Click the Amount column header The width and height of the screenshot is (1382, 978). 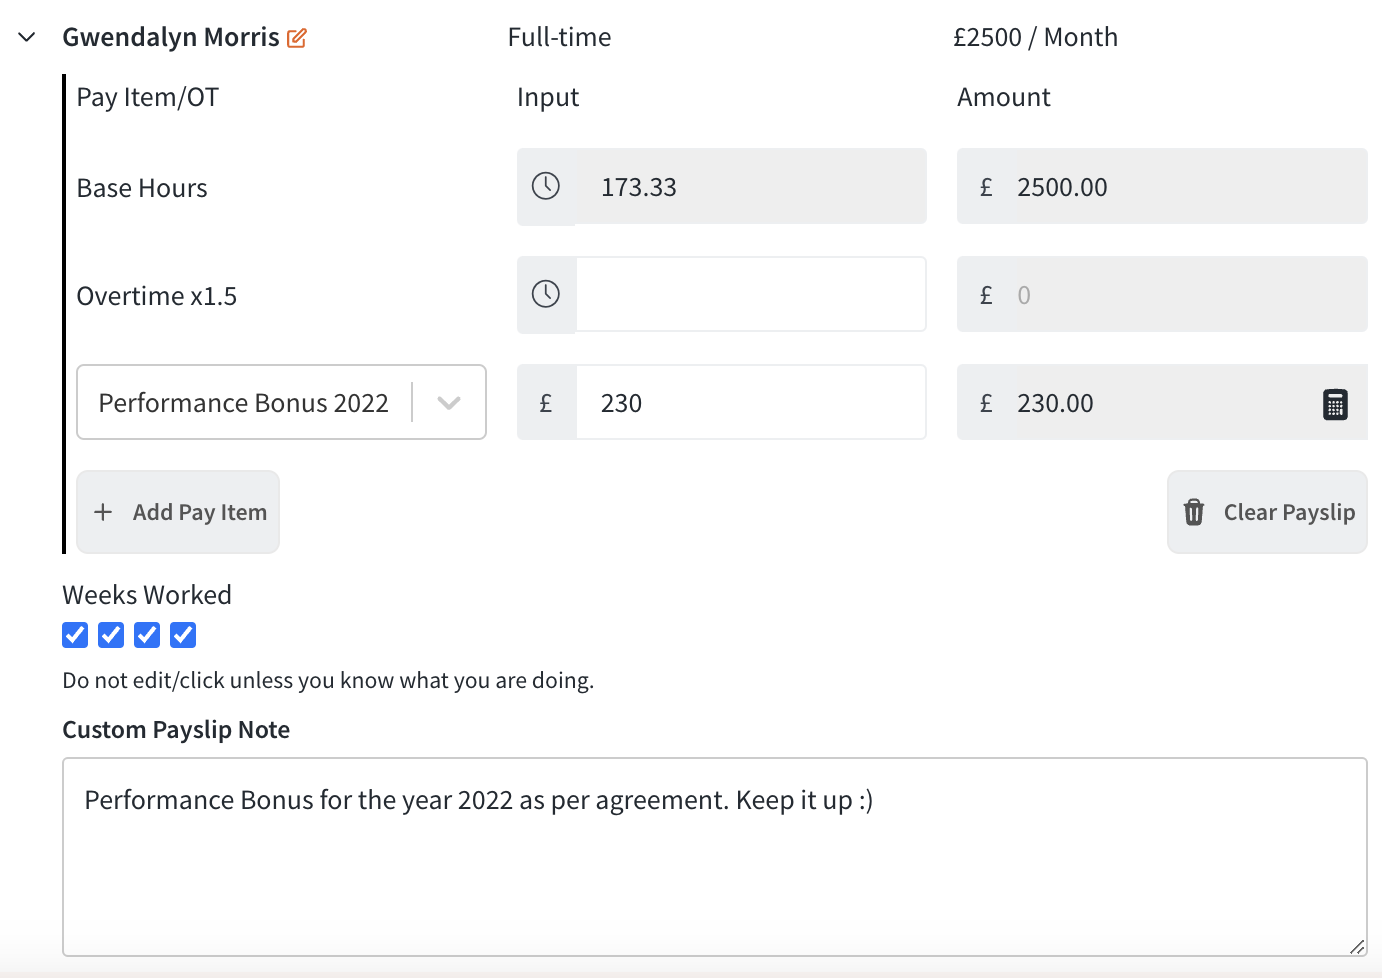1004,98
